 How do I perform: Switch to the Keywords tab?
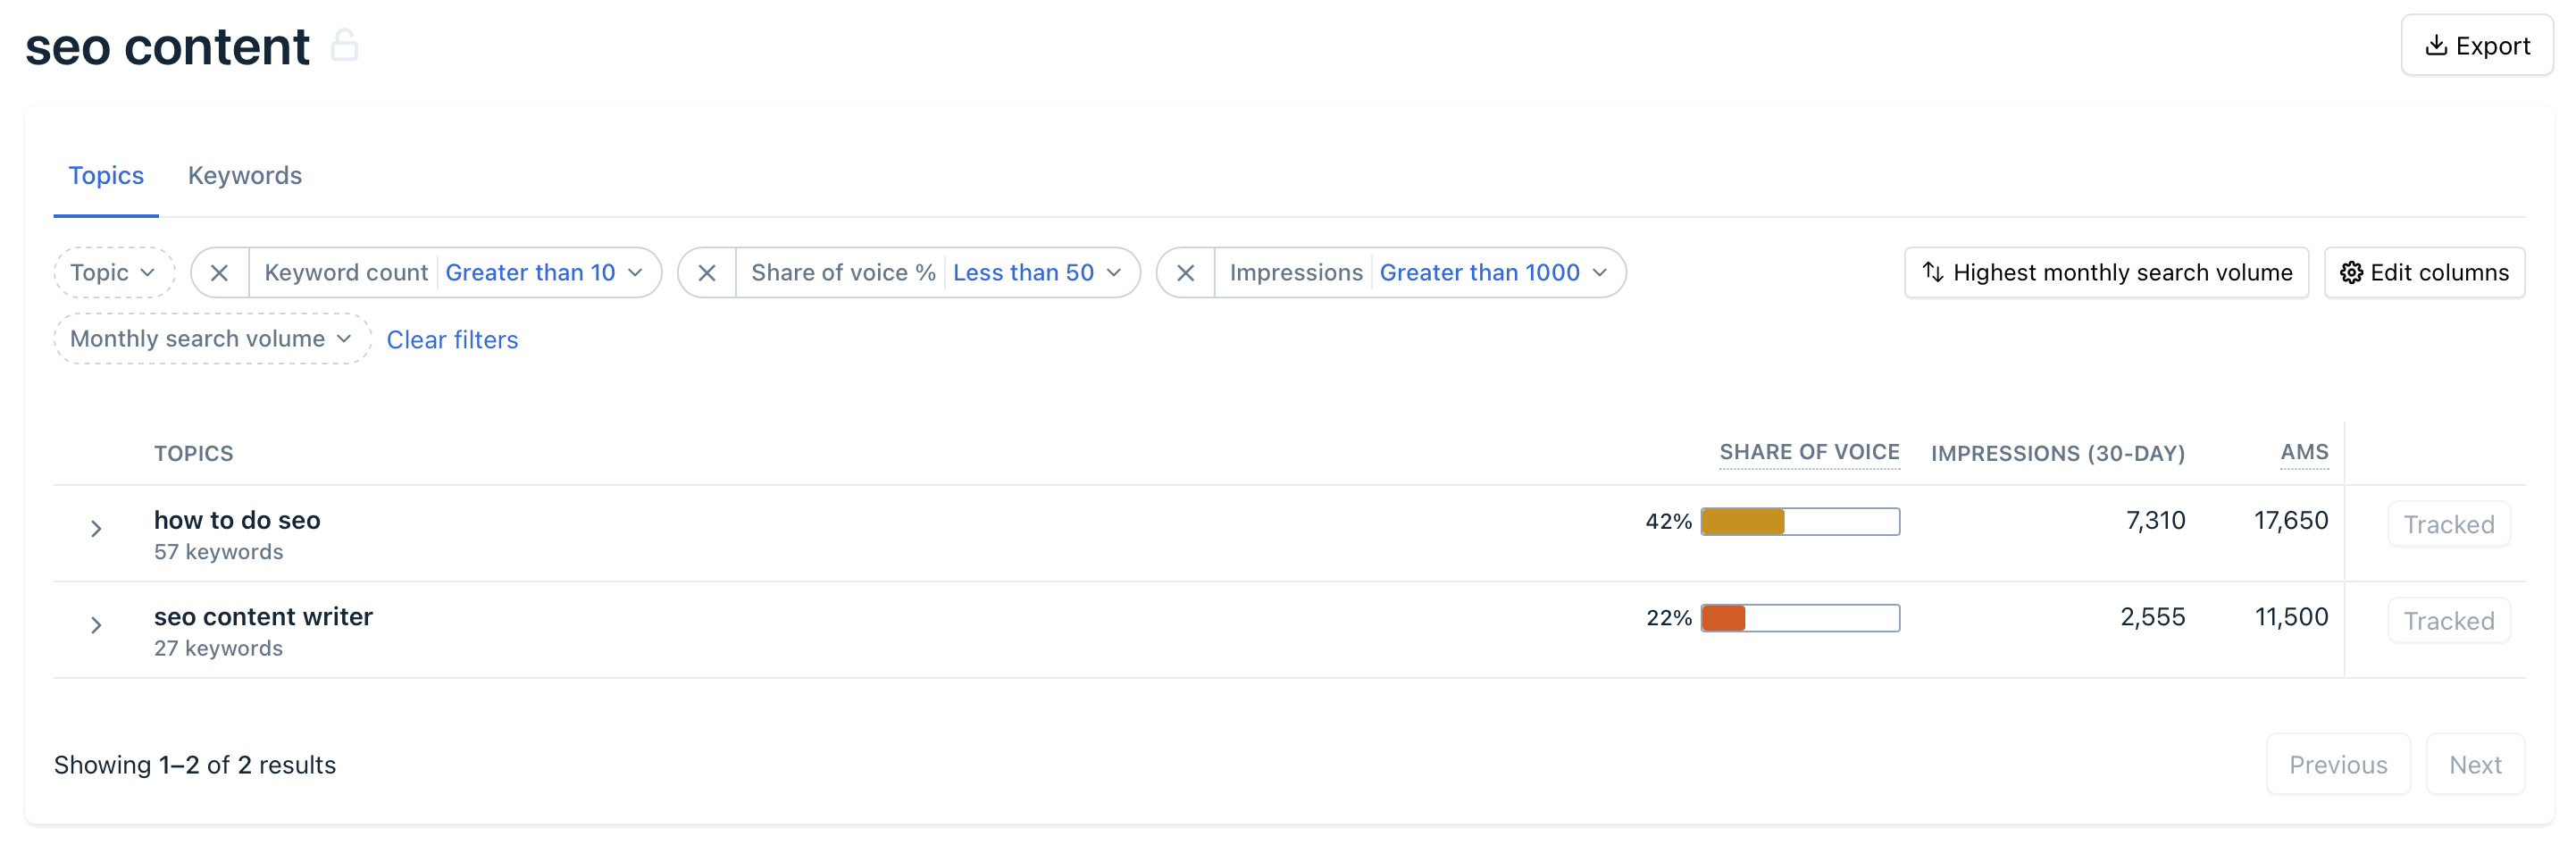245,176
